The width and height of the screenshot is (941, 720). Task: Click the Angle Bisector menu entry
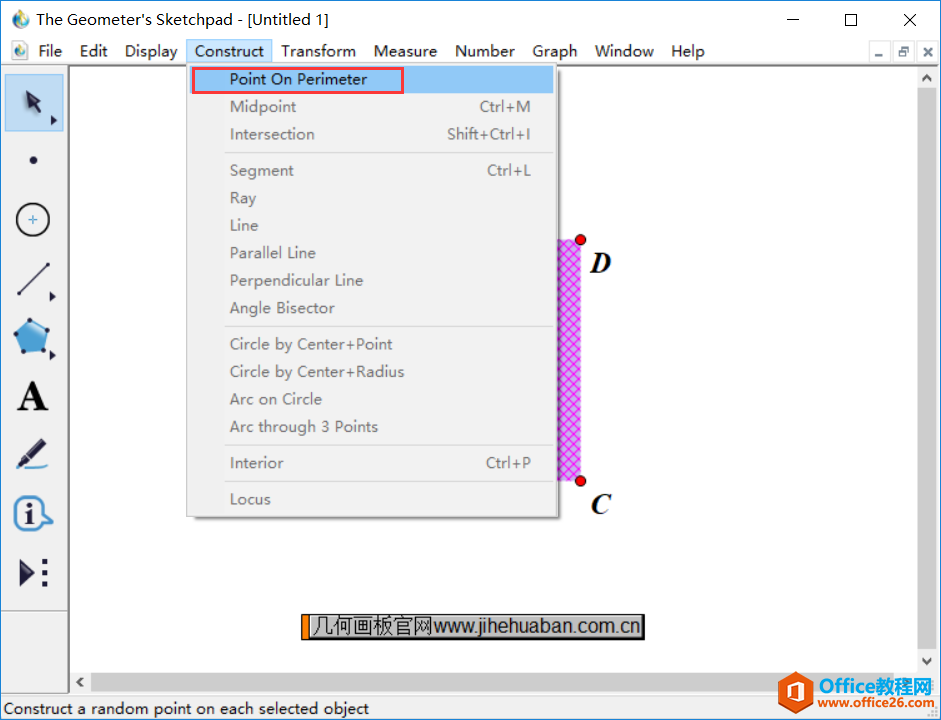click(372, 308)
